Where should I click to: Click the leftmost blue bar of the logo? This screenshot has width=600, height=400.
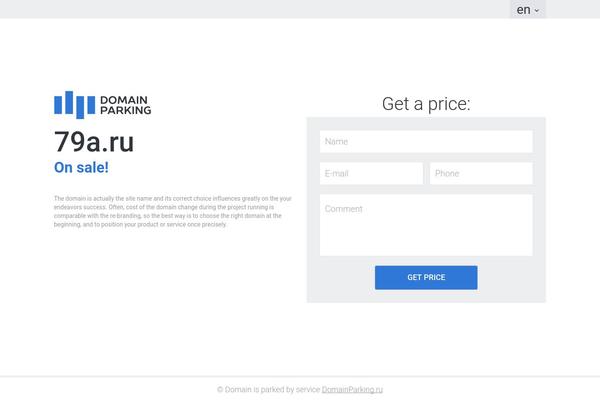(x=58, y=105)
